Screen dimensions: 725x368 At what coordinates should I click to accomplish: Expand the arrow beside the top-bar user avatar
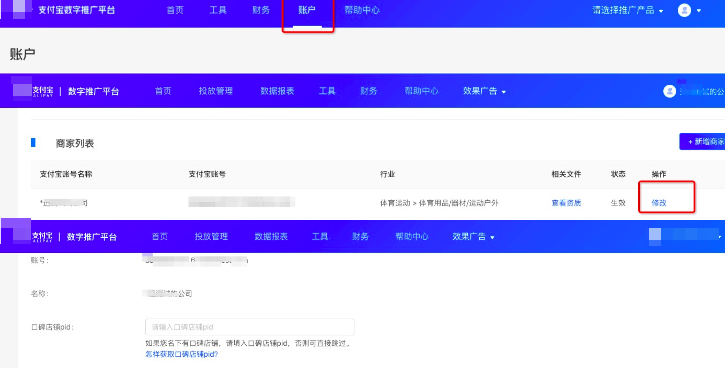[699, 11]
